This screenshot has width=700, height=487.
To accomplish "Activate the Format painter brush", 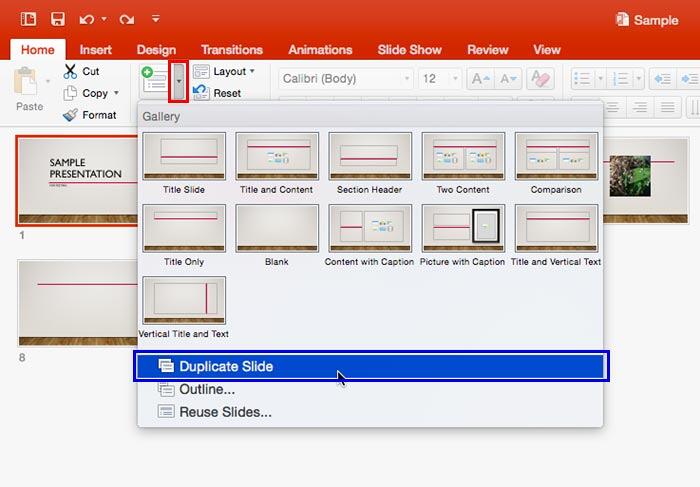I will (89, 115).
